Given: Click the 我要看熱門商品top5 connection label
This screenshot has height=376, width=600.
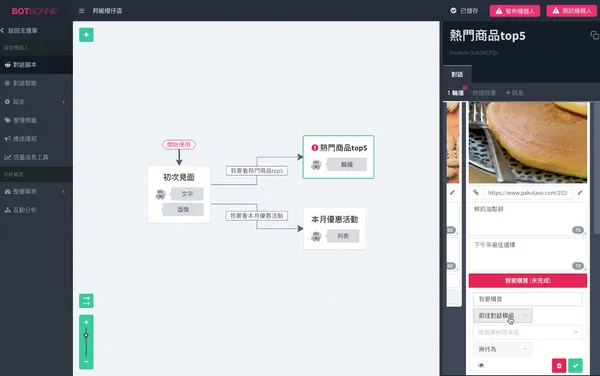Looking at the screenshot, I should click(257, 171).
